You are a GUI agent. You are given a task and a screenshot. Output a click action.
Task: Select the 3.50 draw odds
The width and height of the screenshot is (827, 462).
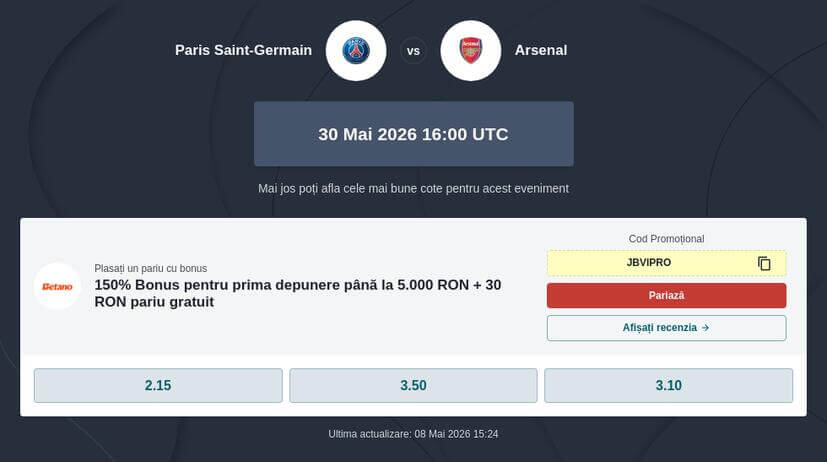click(x=414, y=386)
